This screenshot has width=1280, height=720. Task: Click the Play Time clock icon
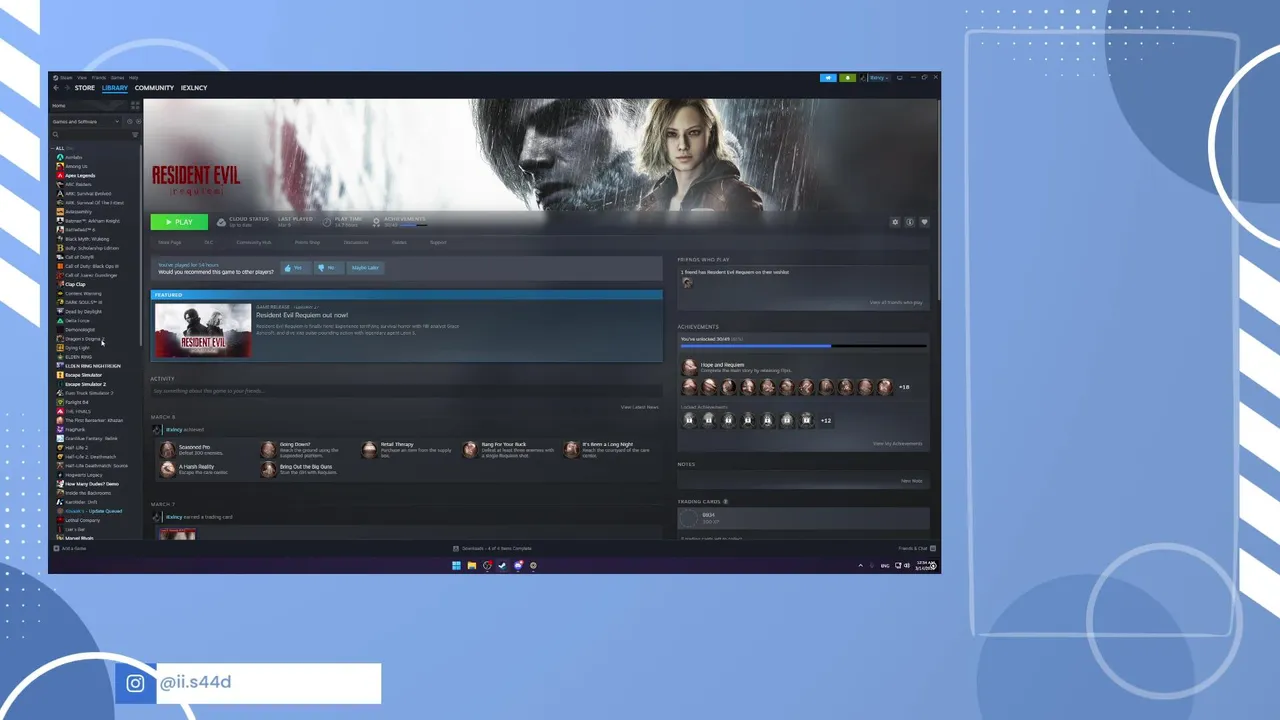tap(327, 222)
